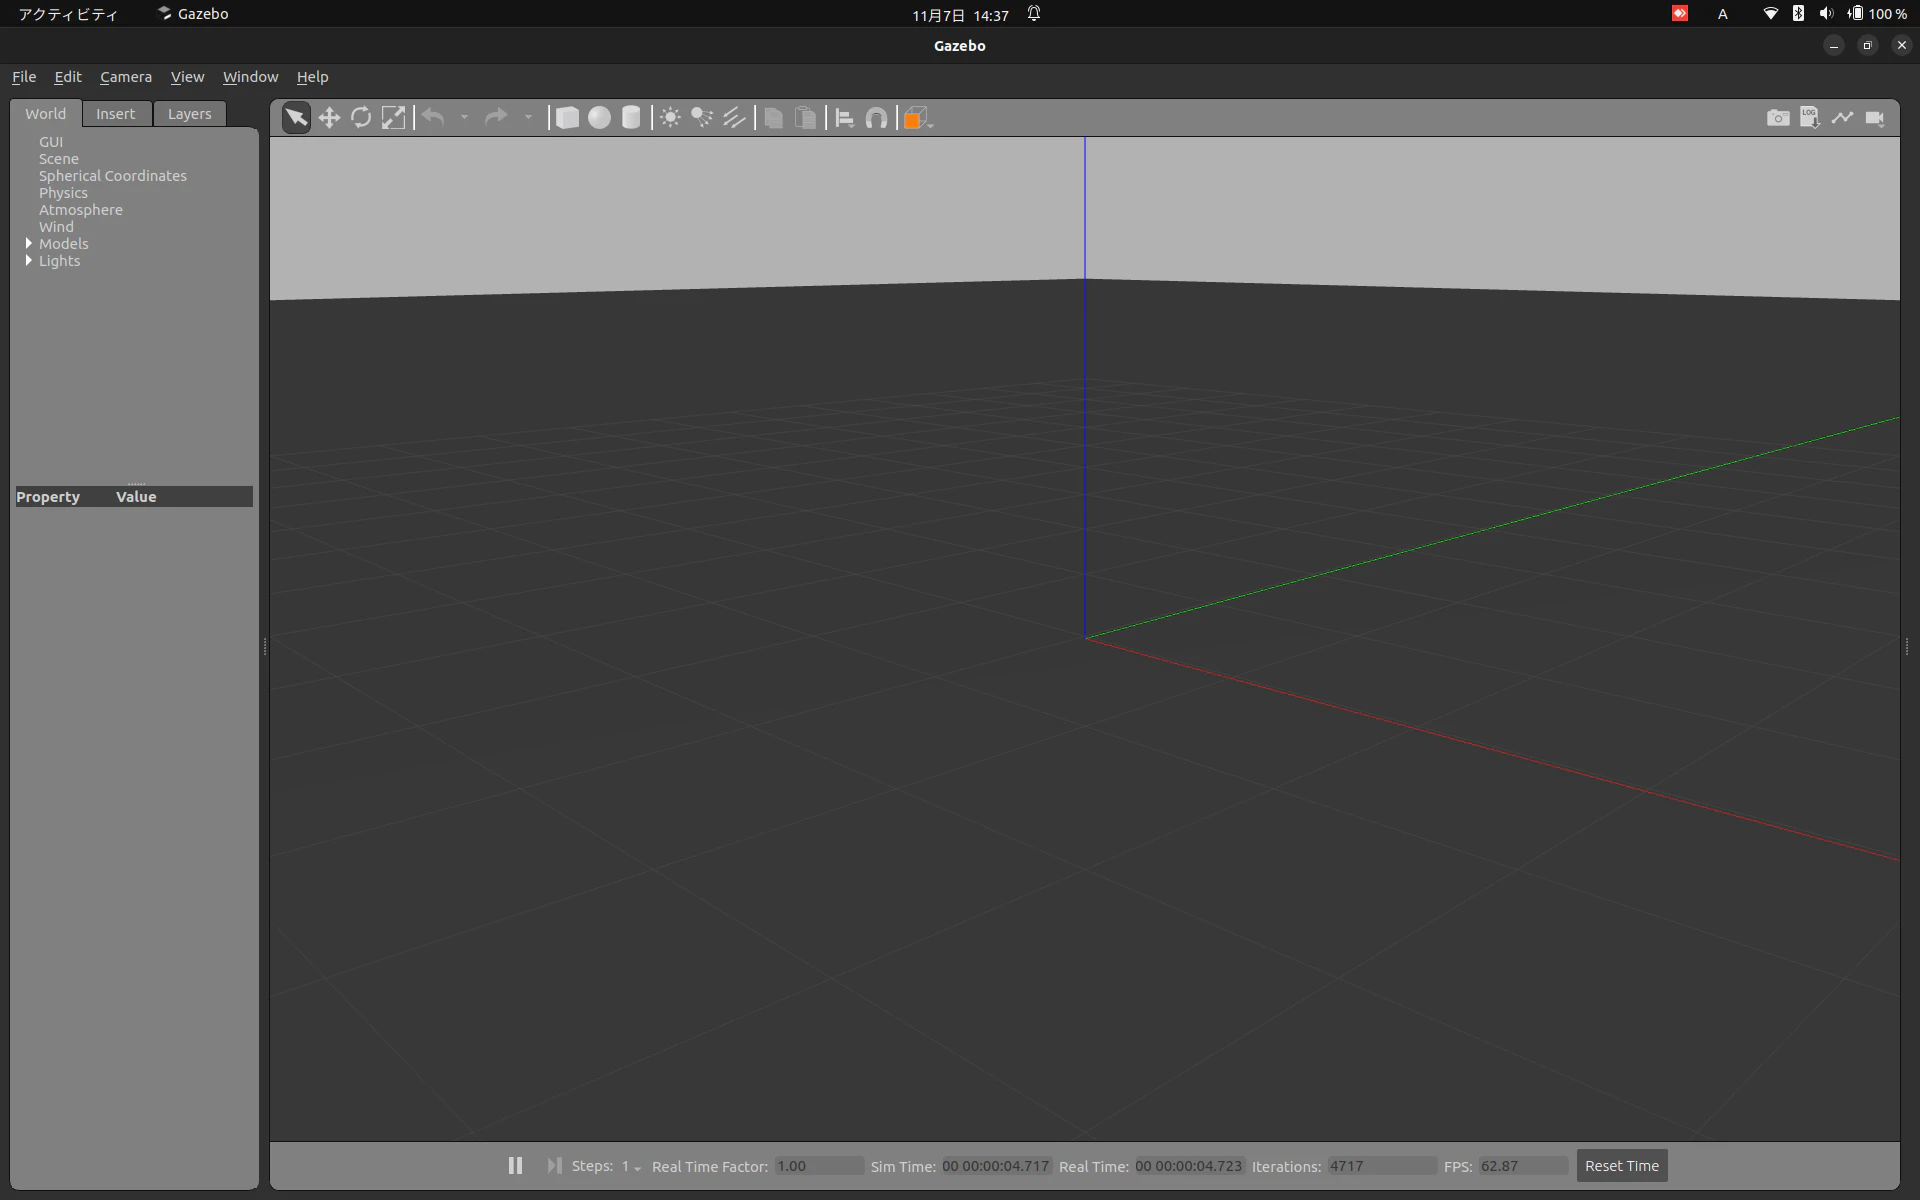The image size is (1920, 1200).
Task: Expand the Lights tree node
Action: tap(28, 260)
